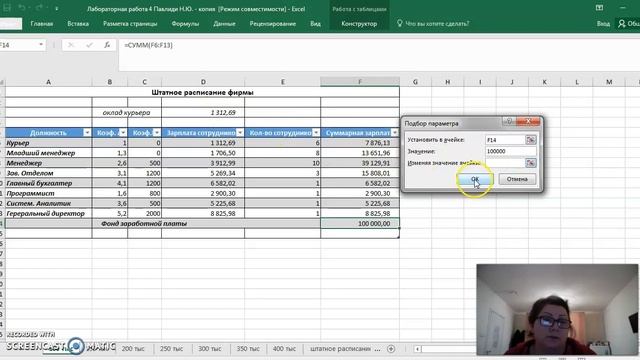640x360 pixels.
Task: Open the Зарплата сотрудника filter dropdown
Action: tap(240, 133)
